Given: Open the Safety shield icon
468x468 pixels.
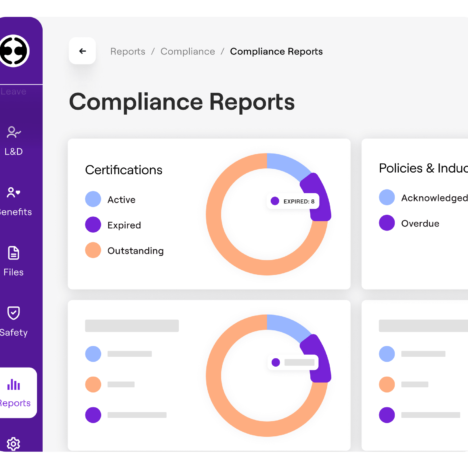Looking at the screenshot, I should [x=14, y=313].
